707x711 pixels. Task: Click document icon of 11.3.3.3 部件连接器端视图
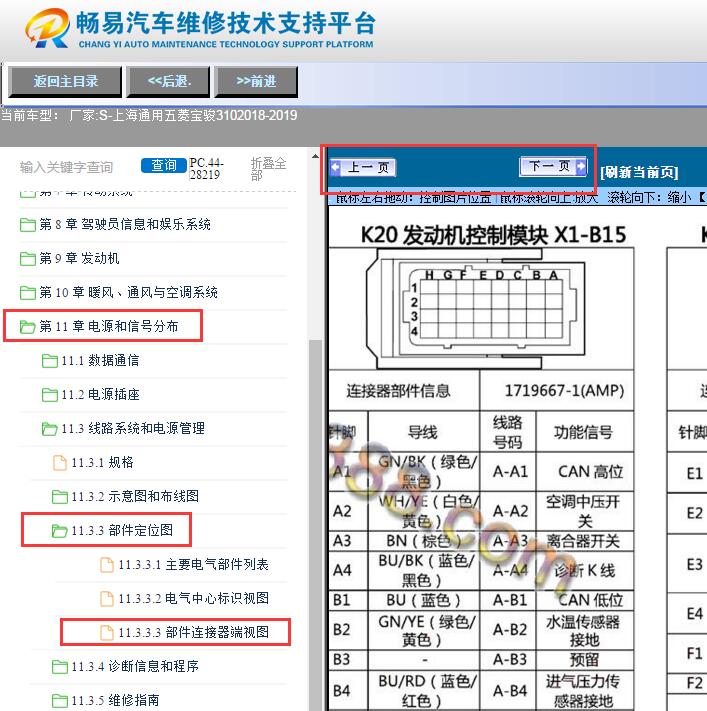tap(107, 633)
